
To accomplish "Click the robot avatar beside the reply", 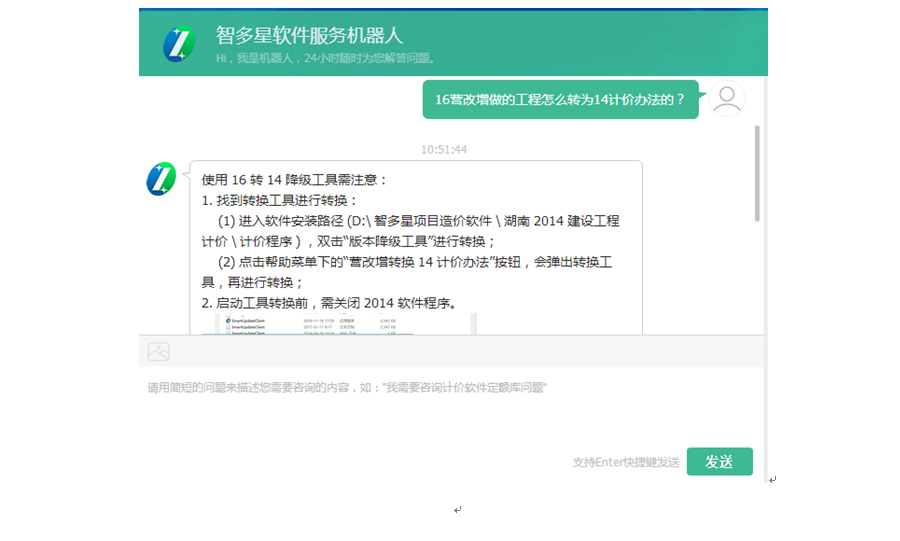I will point(161,179).
